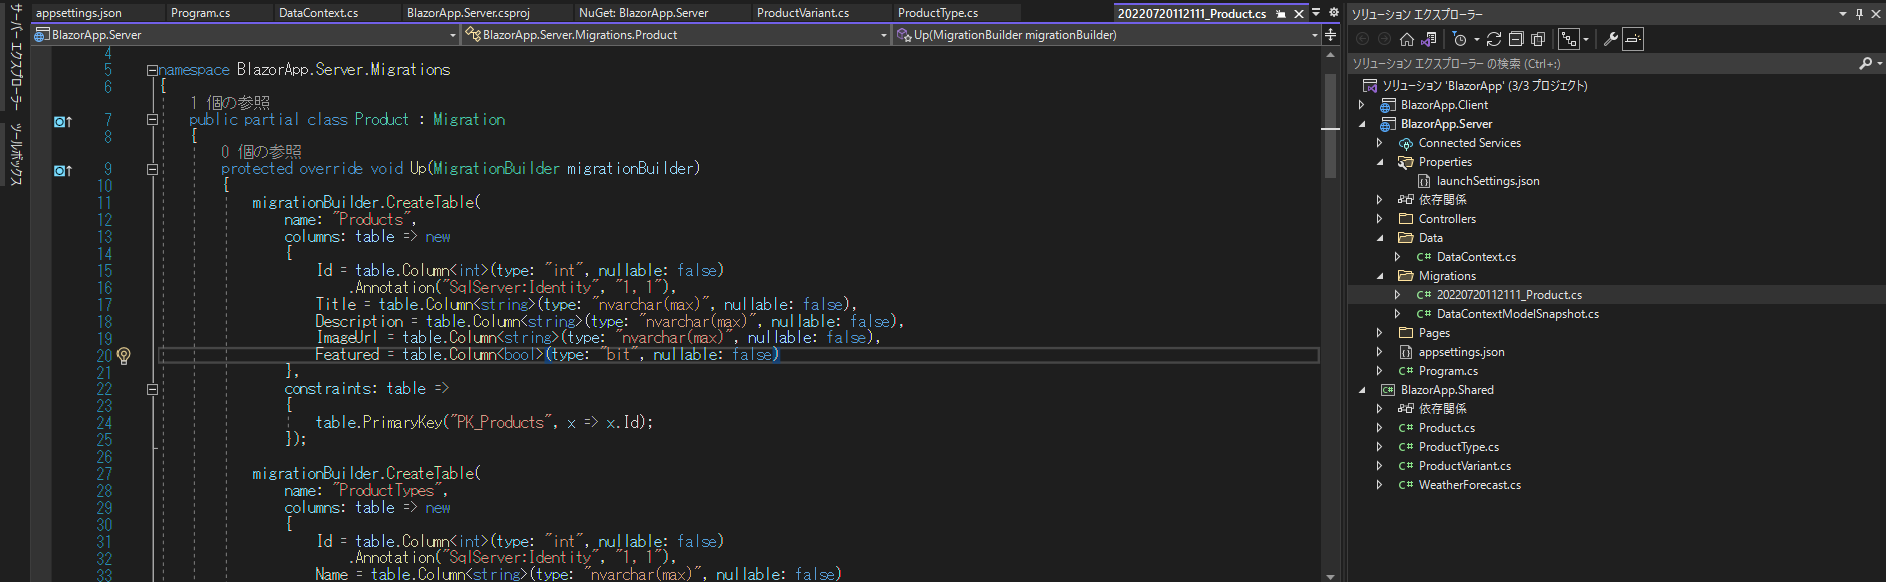Viewport: 1886px width, 582px height.
Task: Open the file nesting dropdown arrow
Action: (1587, 40)
